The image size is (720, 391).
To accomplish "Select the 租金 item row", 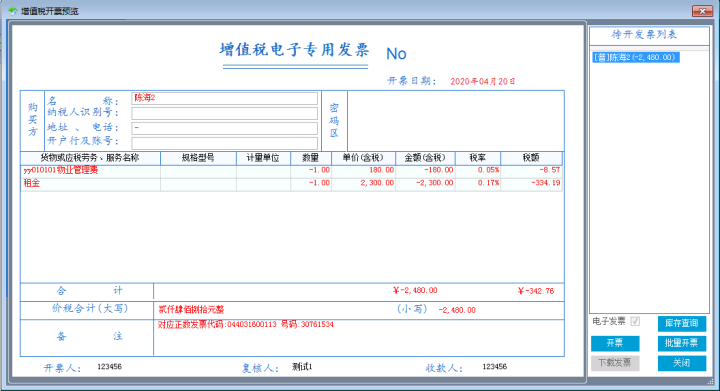I will [292, 184].
